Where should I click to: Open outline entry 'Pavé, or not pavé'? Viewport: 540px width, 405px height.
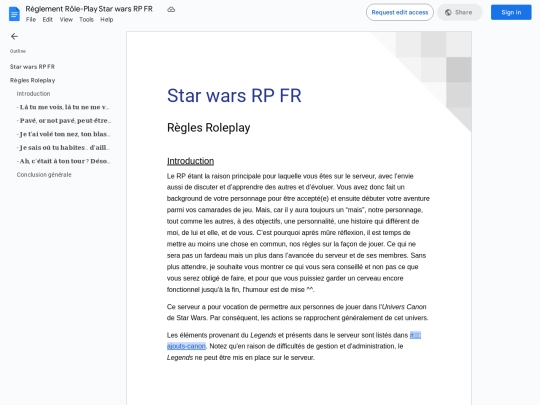(64, 121)
